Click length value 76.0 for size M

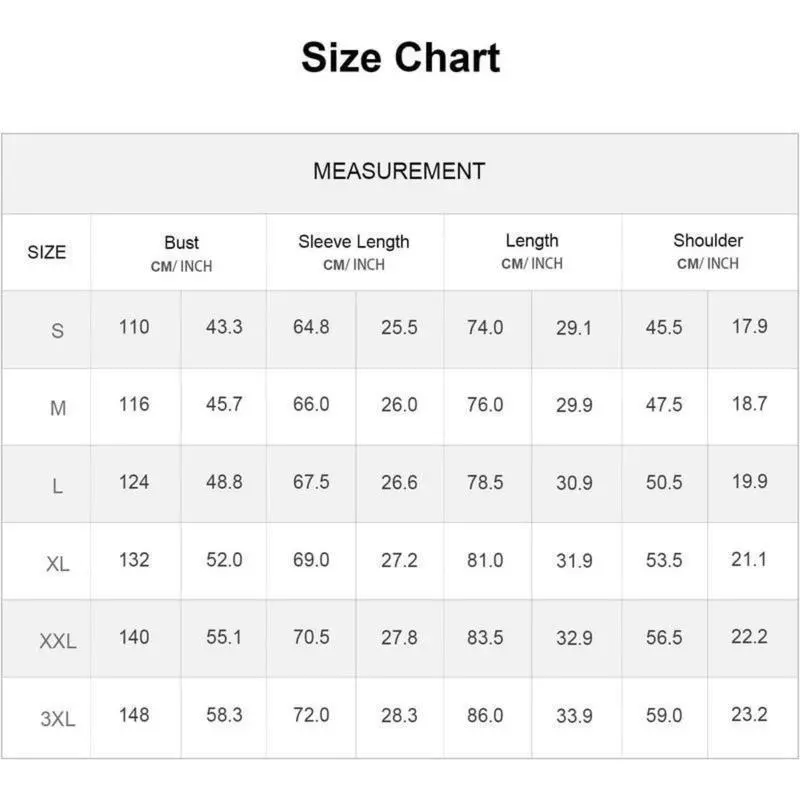(x=485, y=405)
